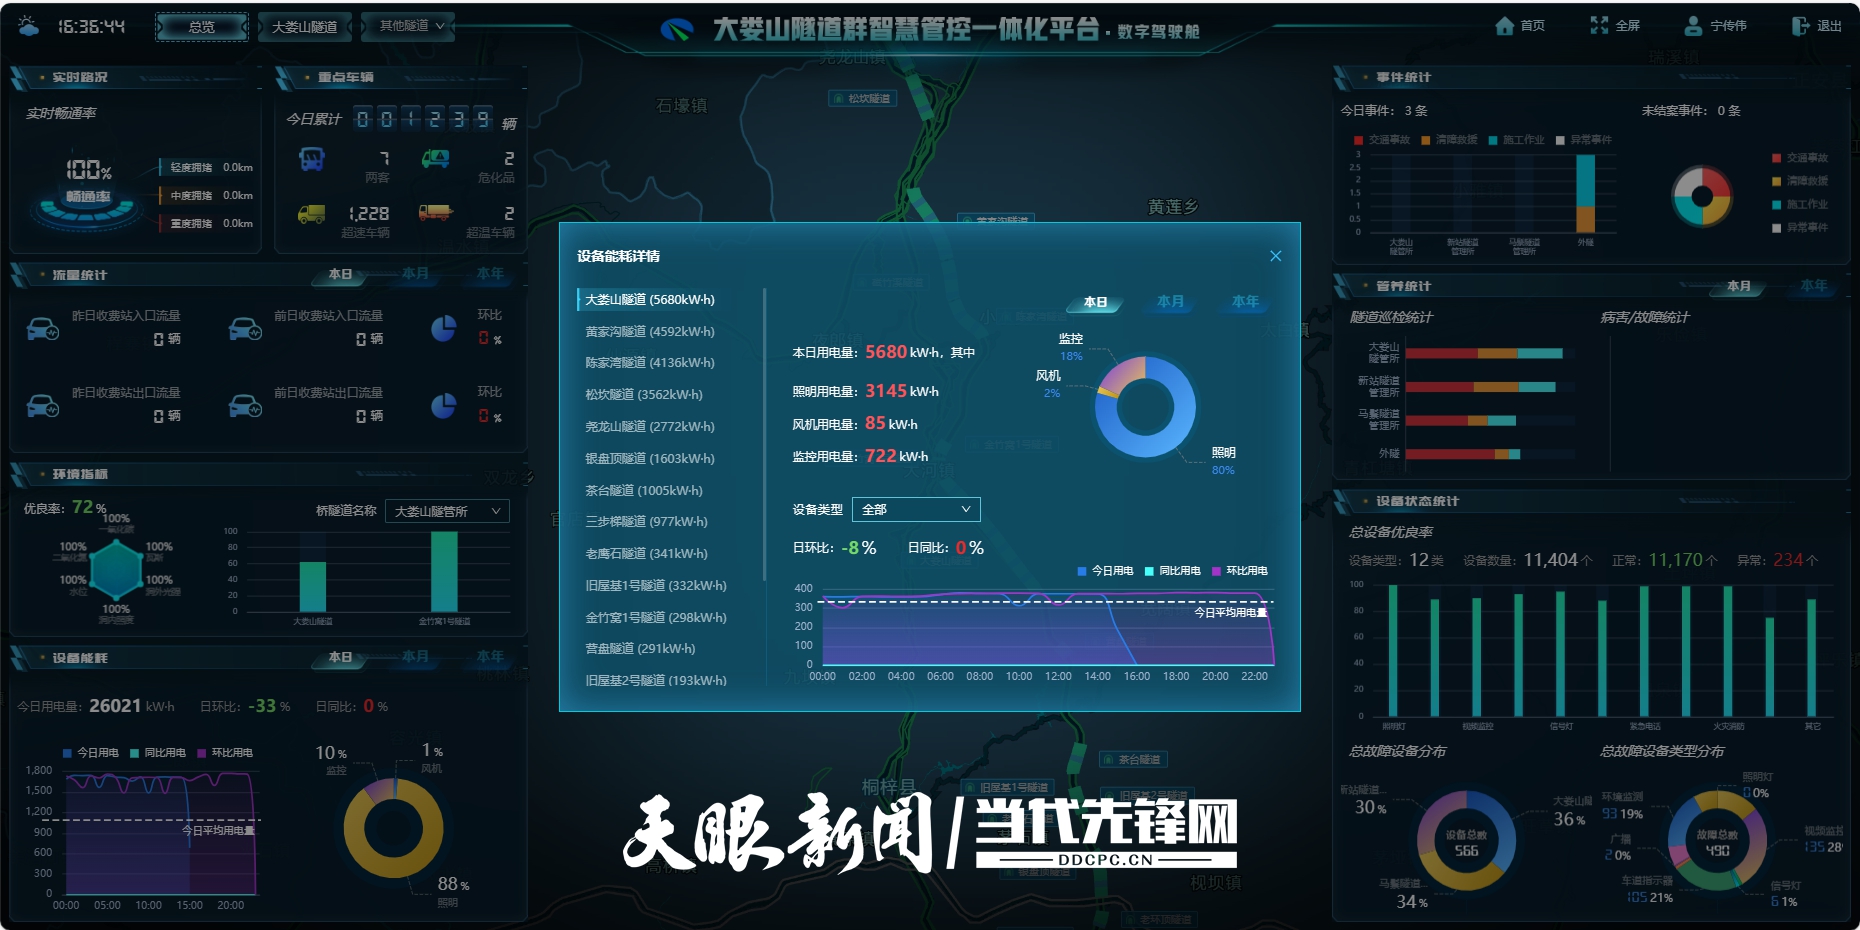
Task: Go to 首页 via the home icon
Action: coord(1504,26)
